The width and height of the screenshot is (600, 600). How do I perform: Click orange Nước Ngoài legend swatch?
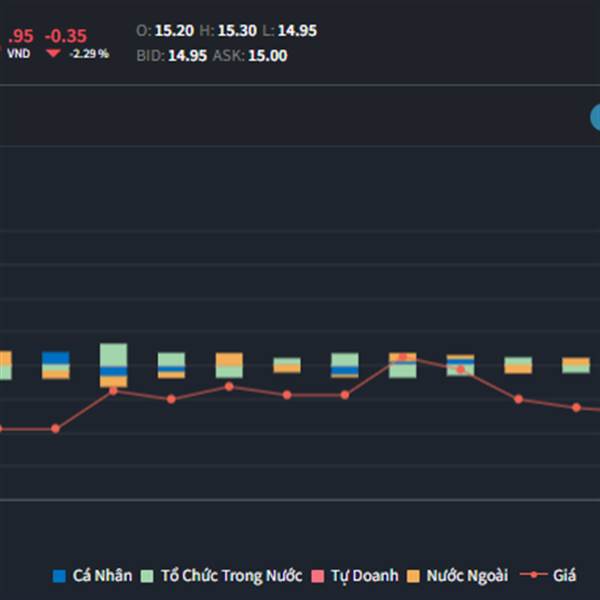[x=413, y=576]
